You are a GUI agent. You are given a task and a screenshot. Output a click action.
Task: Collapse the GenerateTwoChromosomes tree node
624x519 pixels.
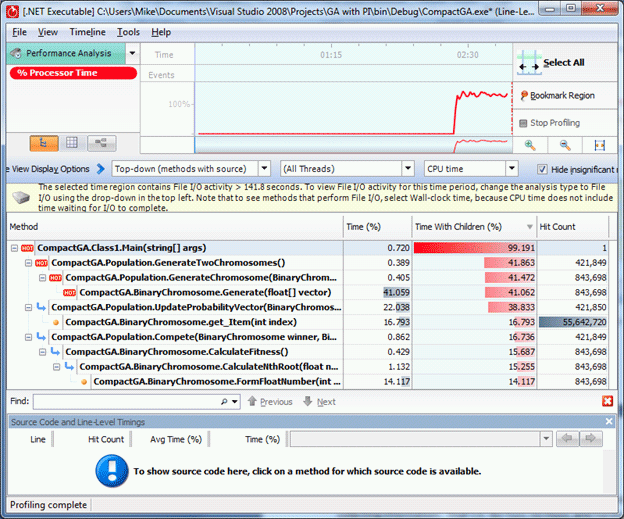pyautogui.click(x=28, y=263)
